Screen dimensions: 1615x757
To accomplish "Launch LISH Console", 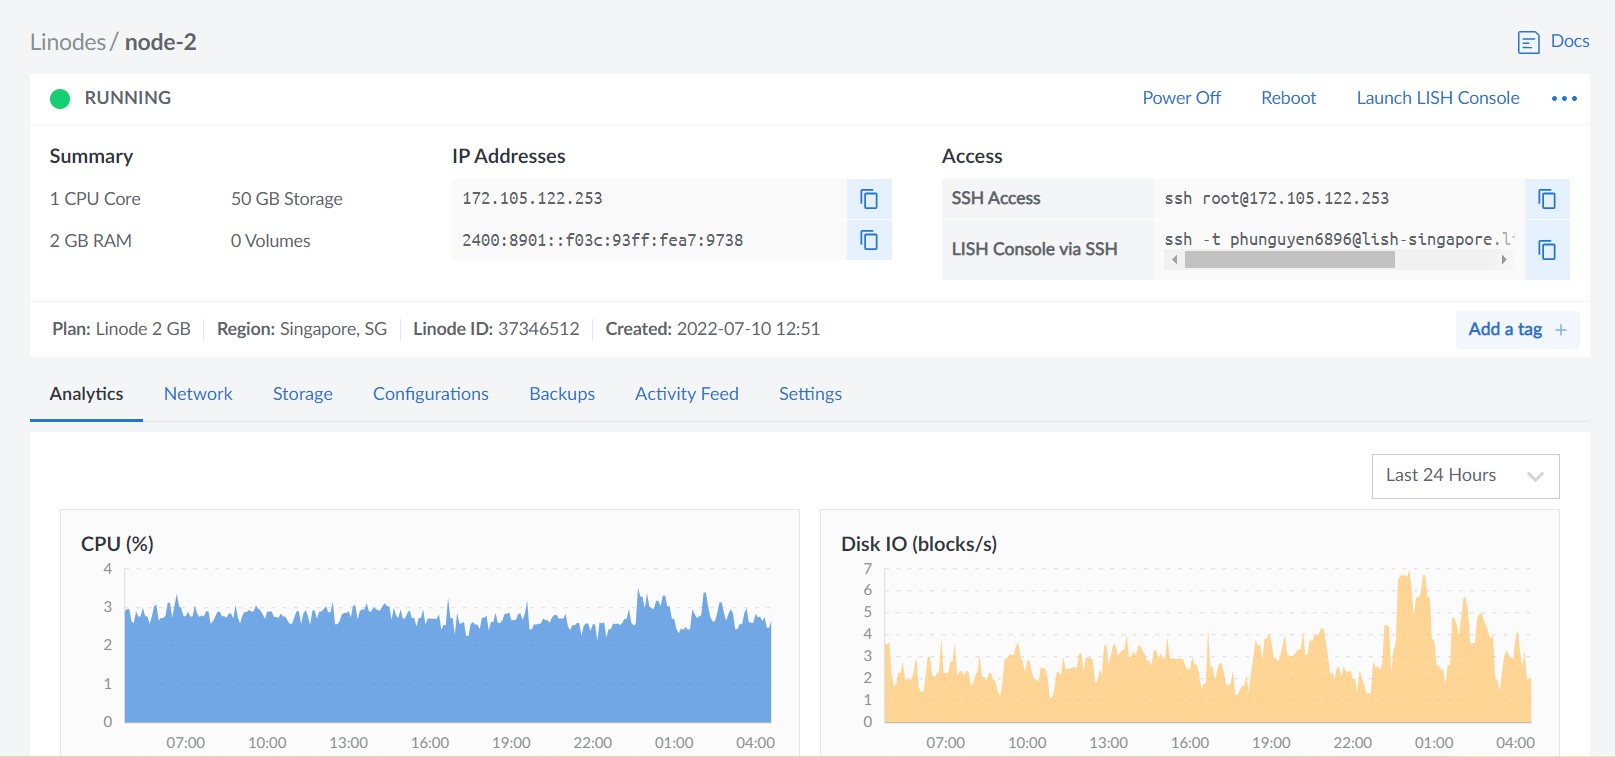I will coord(1437,98).
